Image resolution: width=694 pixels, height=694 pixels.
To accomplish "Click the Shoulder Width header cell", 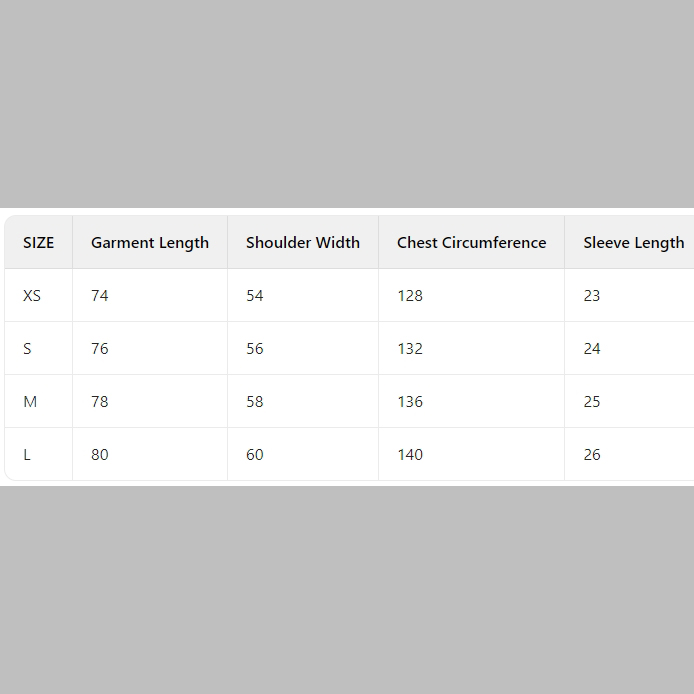I will 303,242.
